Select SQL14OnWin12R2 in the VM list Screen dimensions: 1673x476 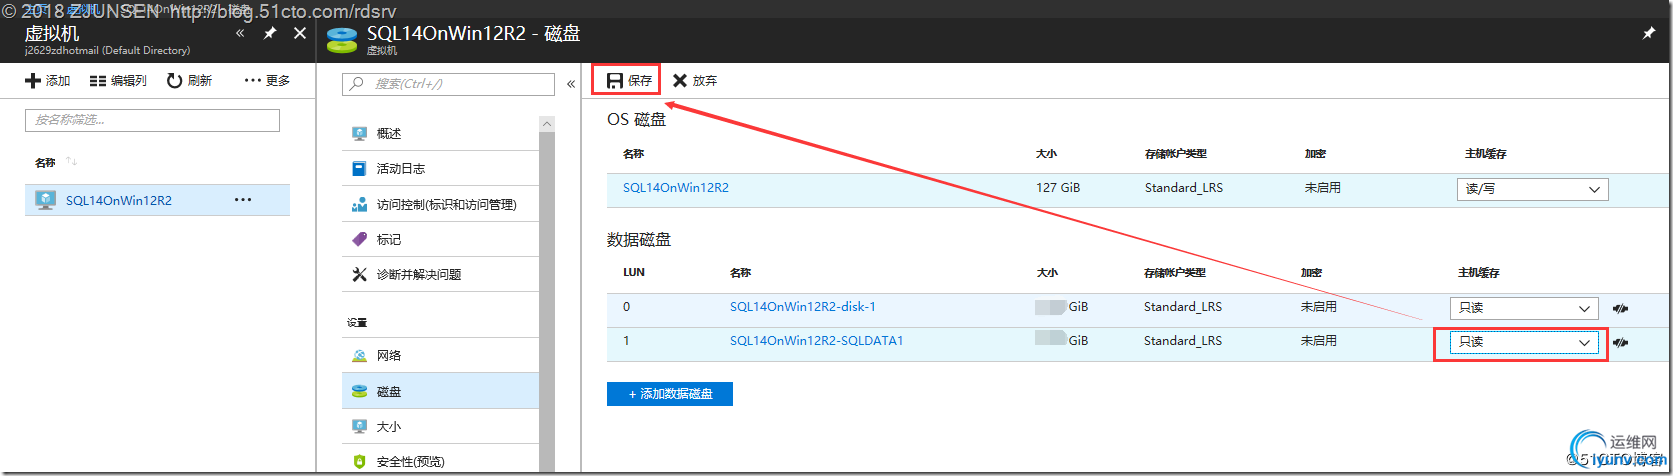click(x=157, y=200)
